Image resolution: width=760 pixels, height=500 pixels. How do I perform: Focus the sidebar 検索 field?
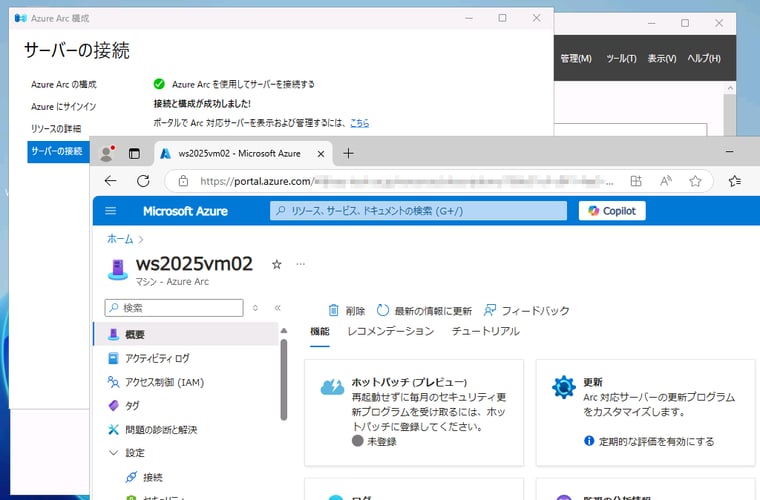174,308
